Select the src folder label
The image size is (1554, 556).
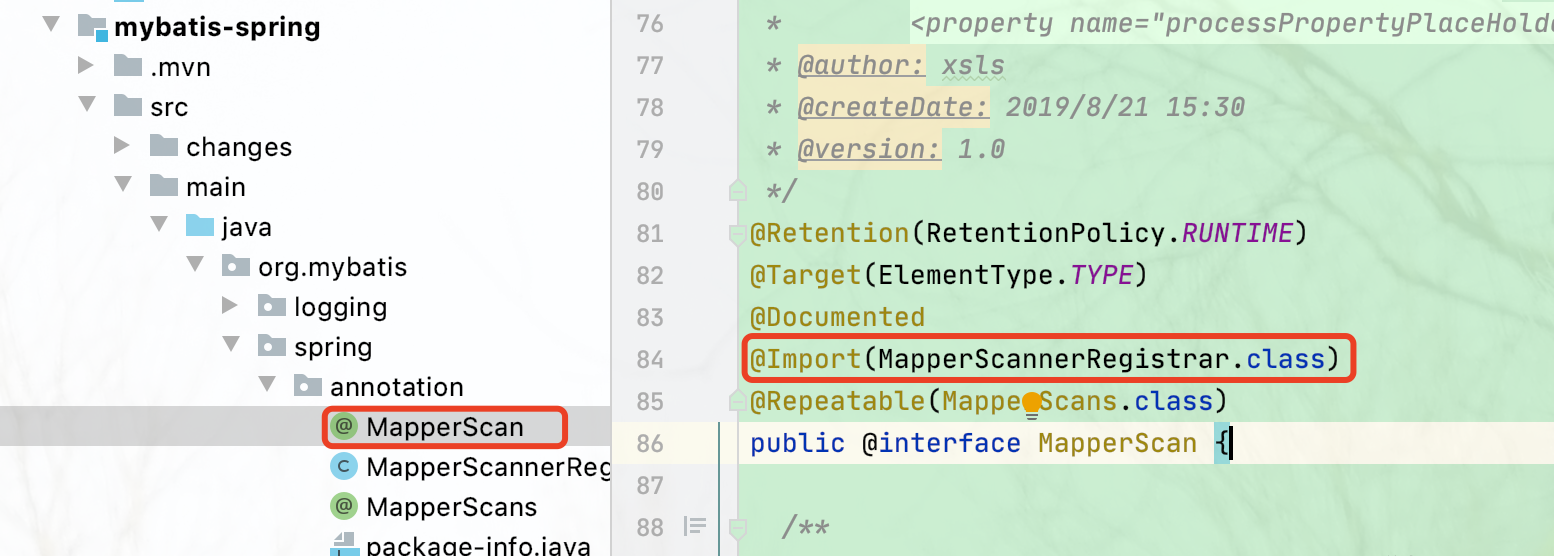tap(169, 107)
